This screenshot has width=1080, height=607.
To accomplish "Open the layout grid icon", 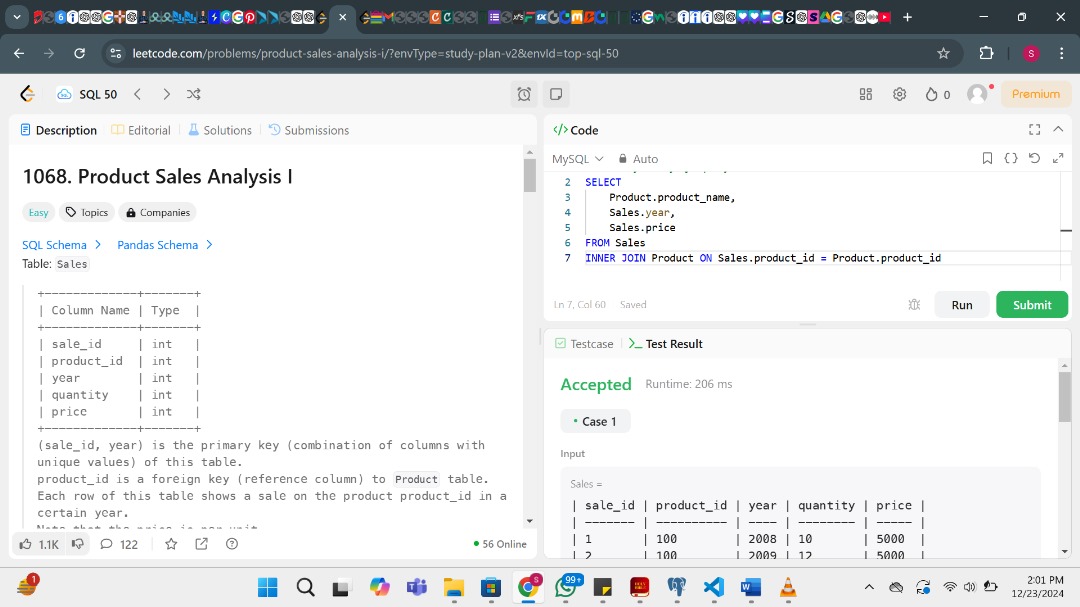I will pos(866,94).
